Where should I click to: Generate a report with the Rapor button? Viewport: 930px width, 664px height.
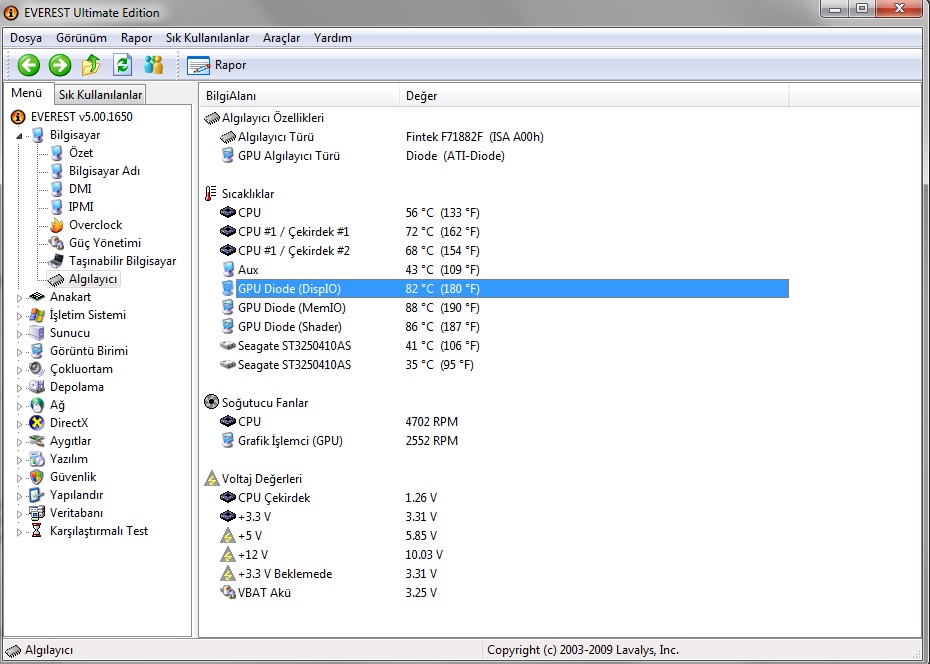[216, 65]
